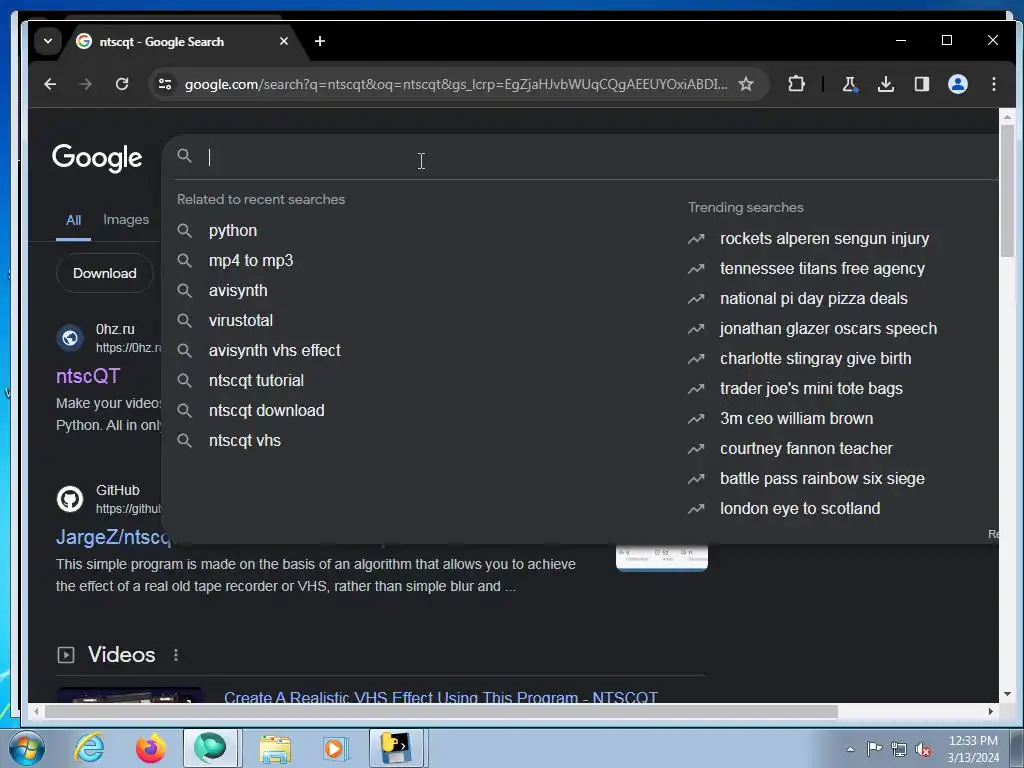
Task: Choose trending search battle pass rainbow six siege
Action: tap(822, 479)
